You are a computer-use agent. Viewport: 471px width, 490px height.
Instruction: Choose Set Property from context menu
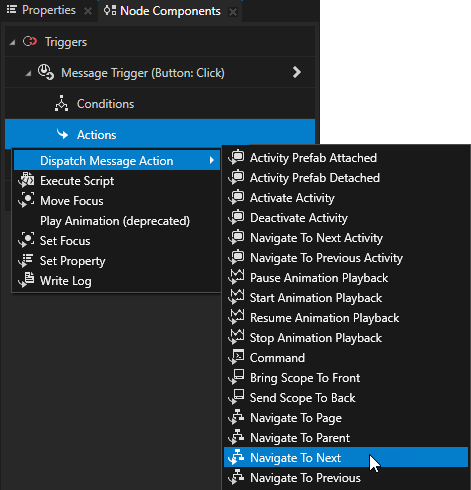[x=117, y=261]
